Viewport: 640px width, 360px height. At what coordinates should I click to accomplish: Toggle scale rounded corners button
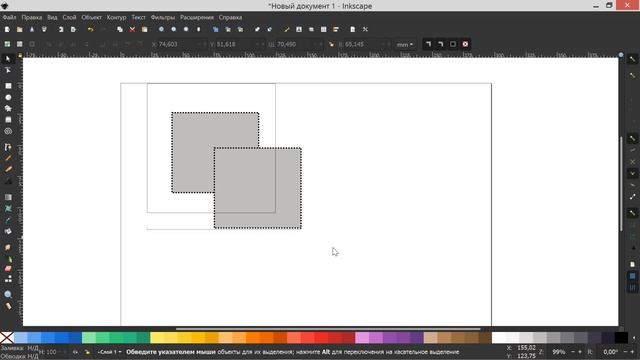pos(440,44)
